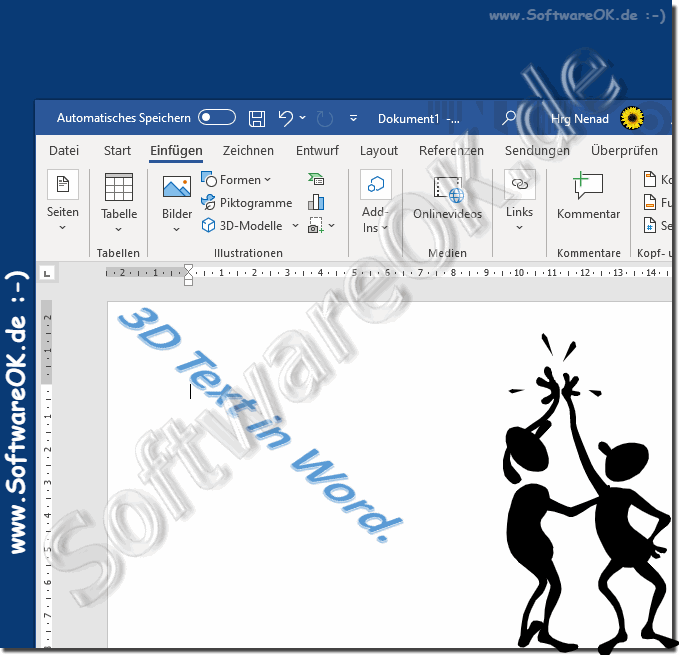Open the Datei tab

(64, 151)
